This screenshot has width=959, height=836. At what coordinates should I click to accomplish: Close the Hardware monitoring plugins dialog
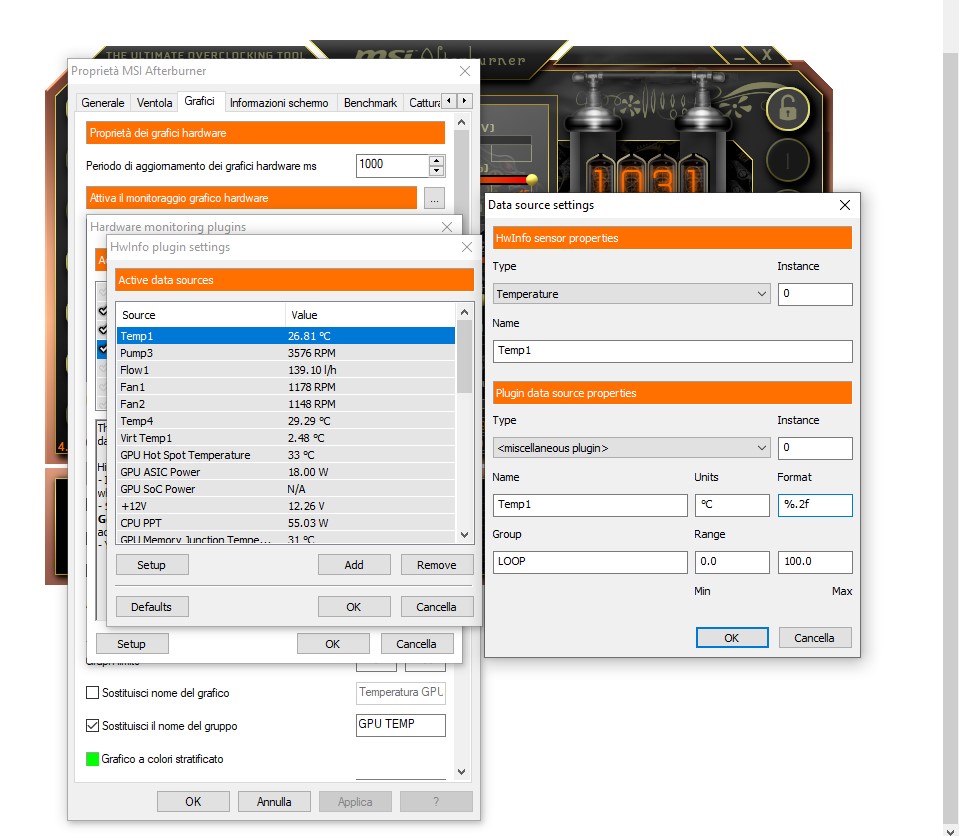(447, 227)
